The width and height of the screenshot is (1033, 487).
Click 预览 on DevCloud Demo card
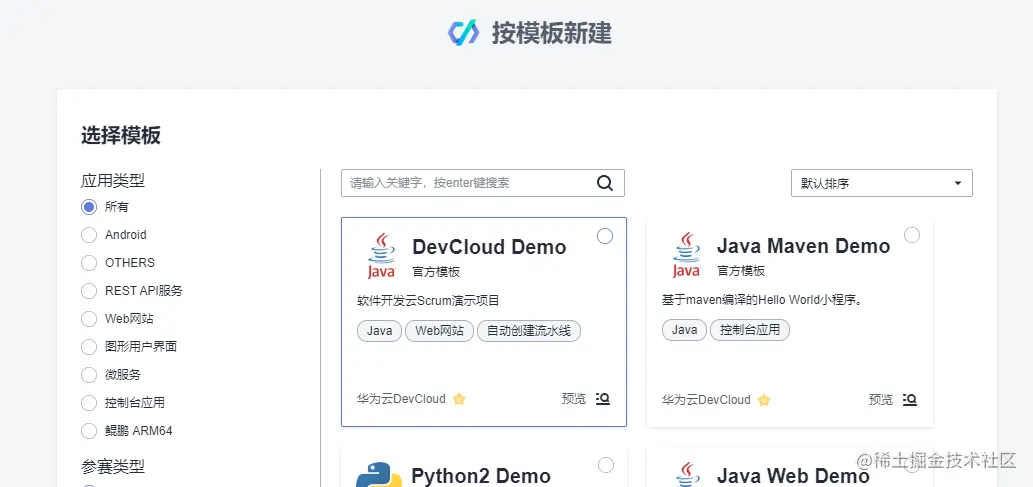tap(573, 399)
